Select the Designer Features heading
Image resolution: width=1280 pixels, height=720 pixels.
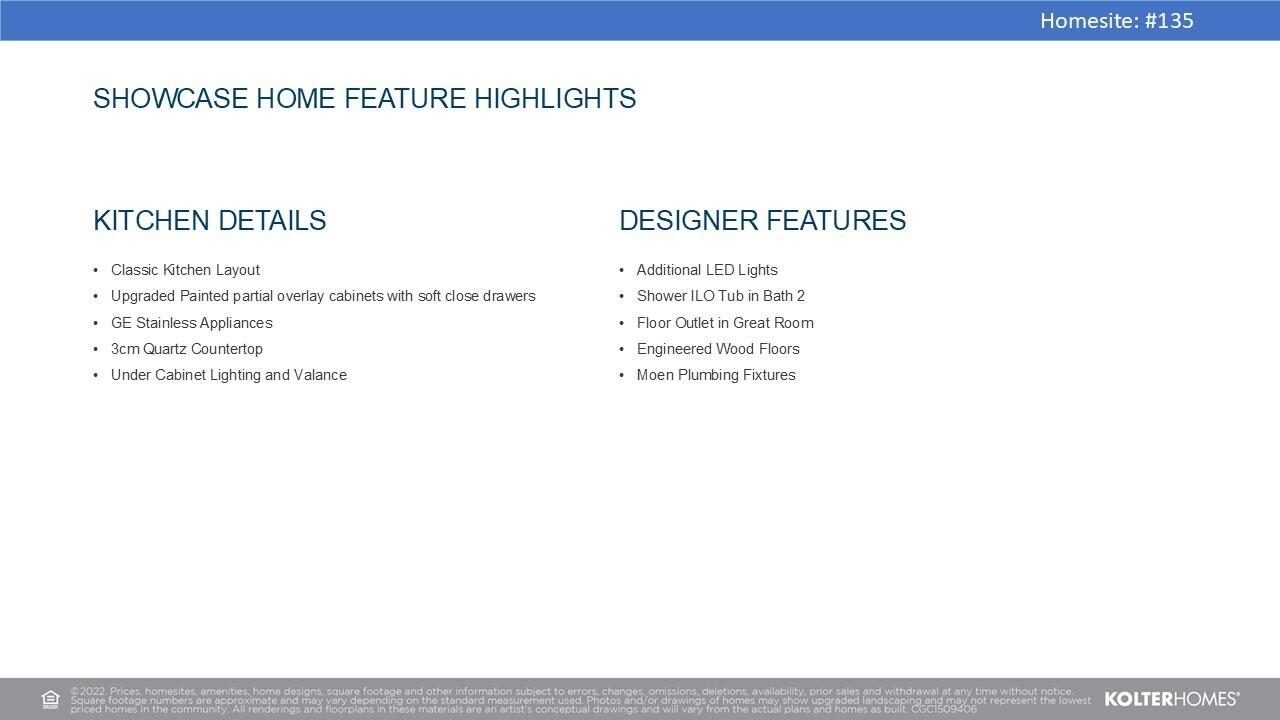762,221
